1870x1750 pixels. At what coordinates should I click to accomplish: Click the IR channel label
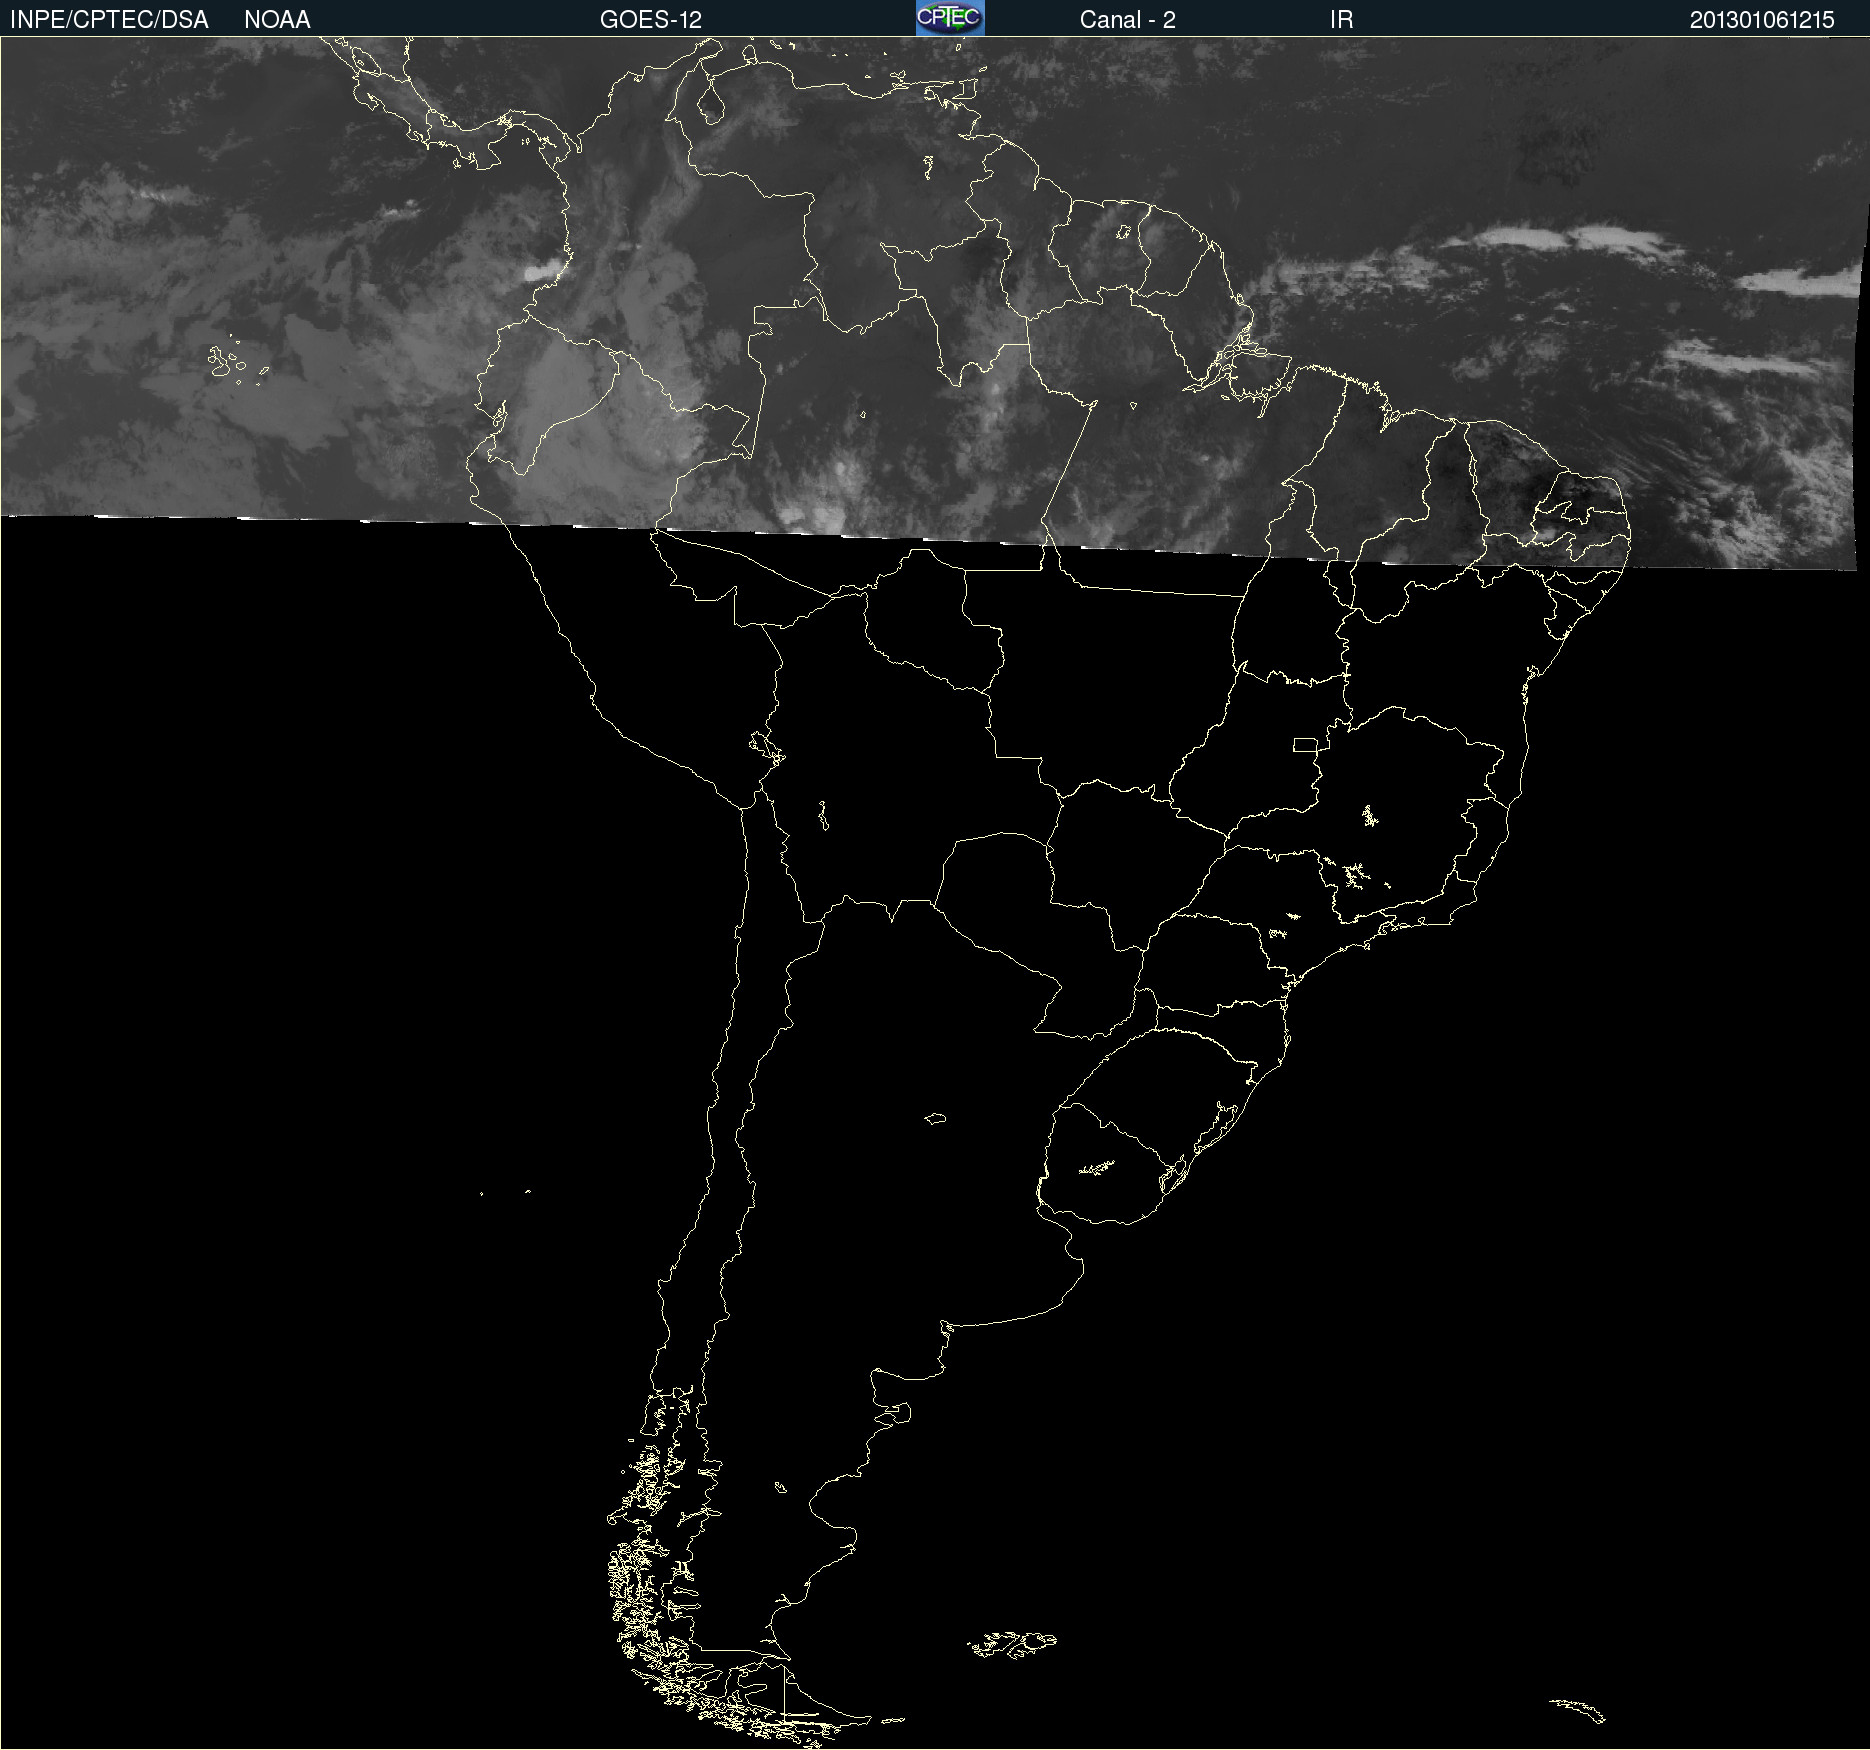[1341, 20]
